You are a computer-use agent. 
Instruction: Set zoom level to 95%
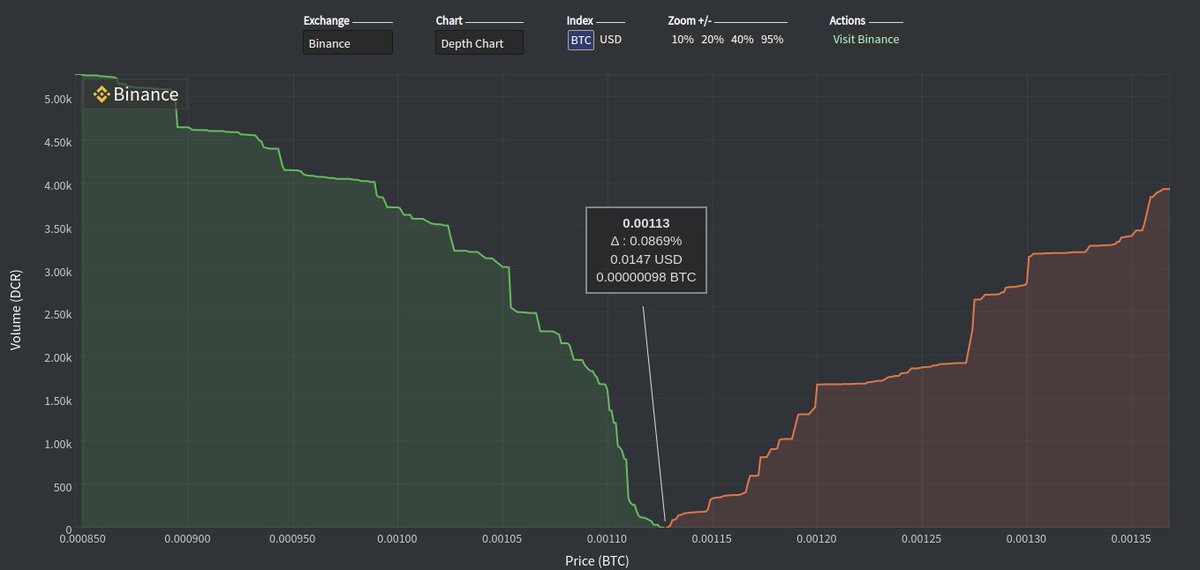tap(772, 40)
